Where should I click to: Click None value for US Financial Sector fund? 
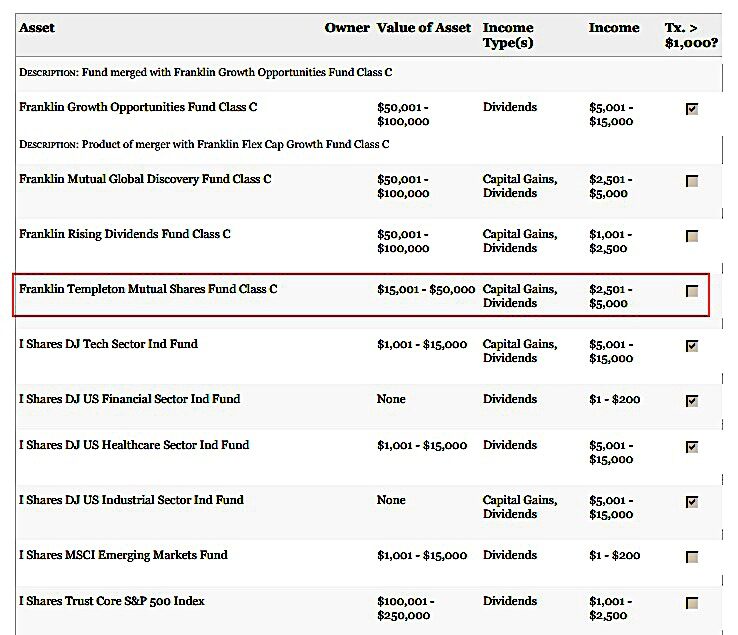coord(391,399)
